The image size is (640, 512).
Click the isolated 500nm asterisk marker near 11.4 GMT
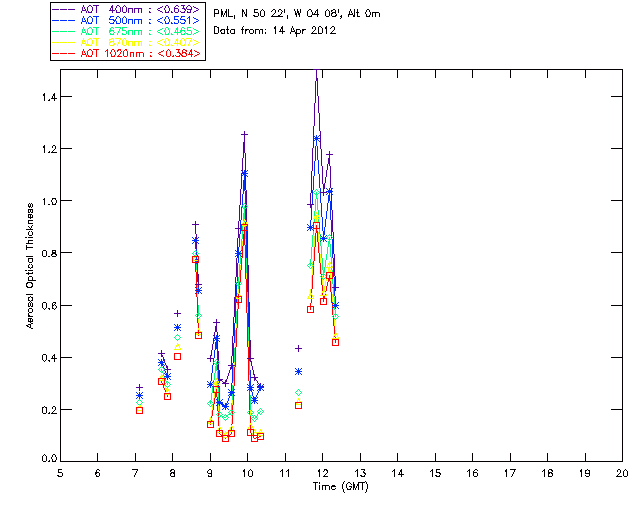[x=298, y=372]
